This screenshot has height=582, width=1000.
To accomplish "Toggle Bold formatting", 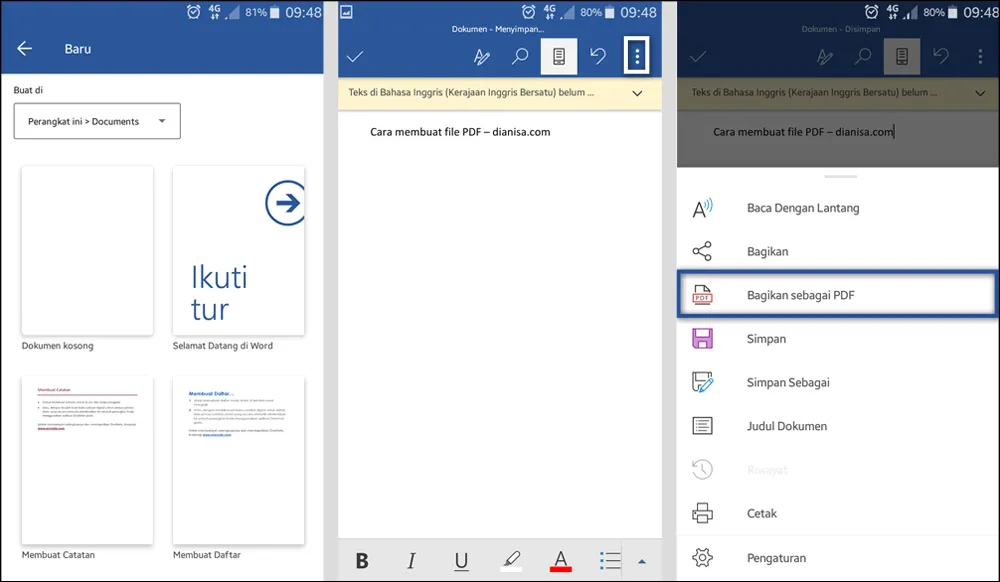I will point(362,561).
